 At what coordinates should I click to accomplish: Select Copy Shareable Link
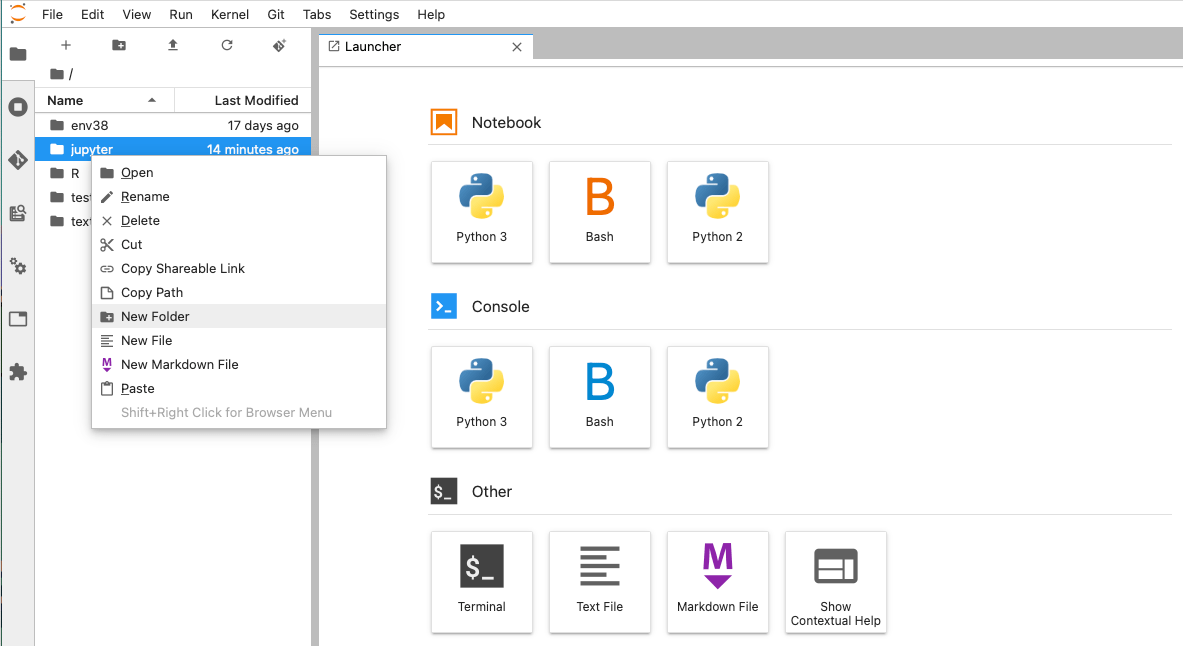[x=238, y=269]
